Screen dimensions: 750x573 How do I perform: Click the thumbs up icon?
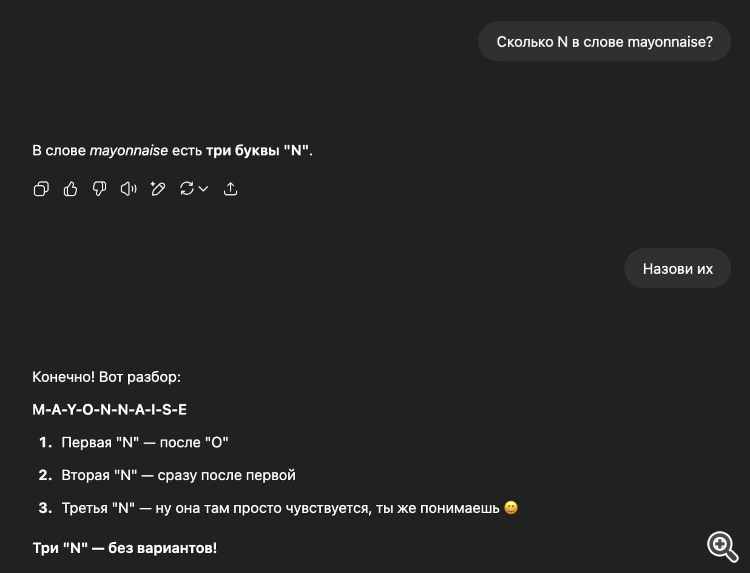[70, 189]
